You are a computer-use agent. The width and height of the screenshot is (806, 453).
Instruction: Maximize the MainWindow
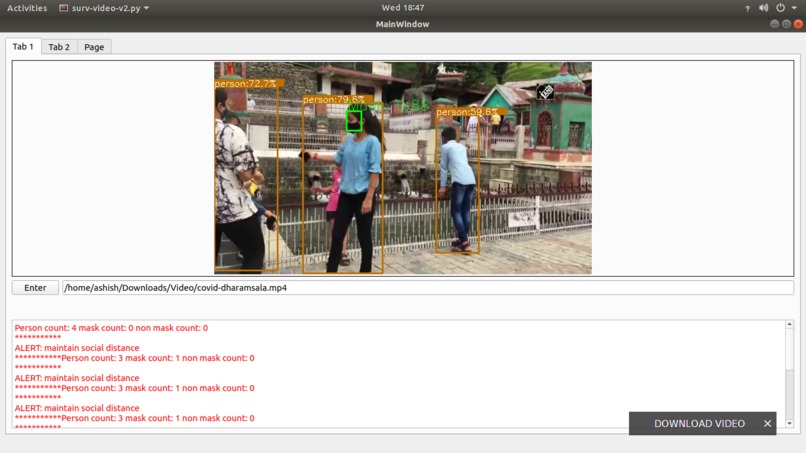click(786, 24)
